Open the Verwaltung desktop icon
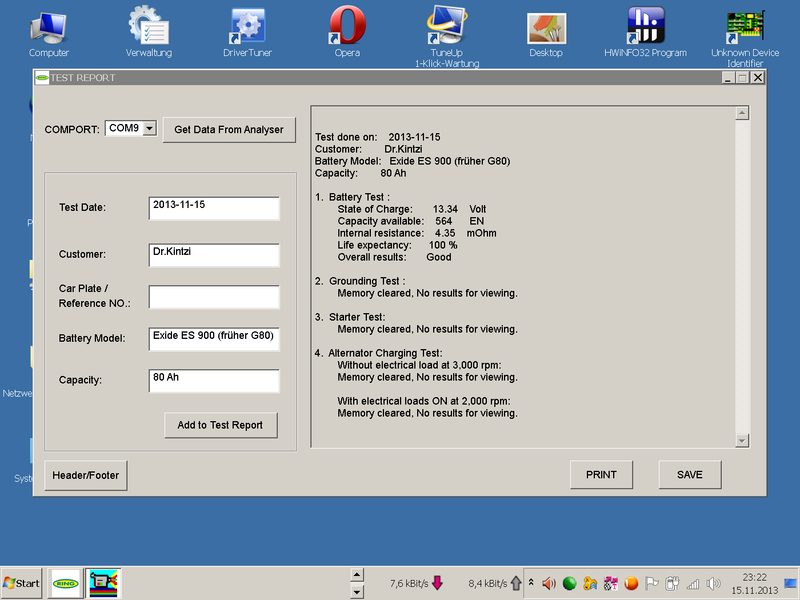The width and height of the screenshot is (800, 600). click(149, 30)
